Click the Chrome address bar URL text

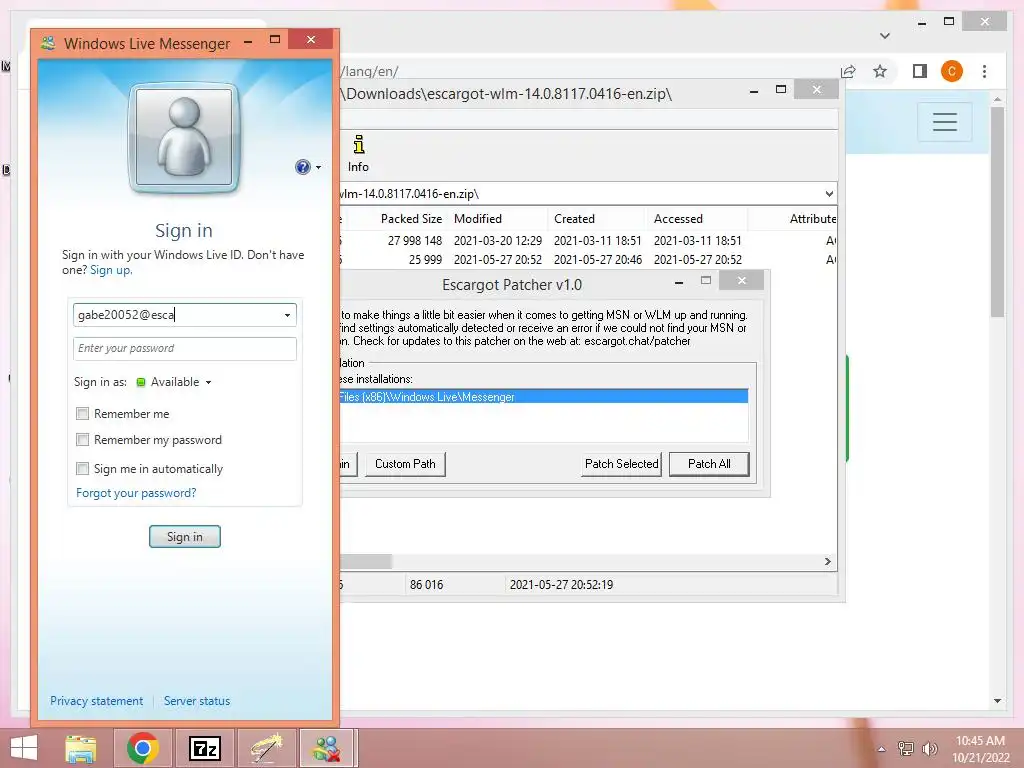coord(371,71)
